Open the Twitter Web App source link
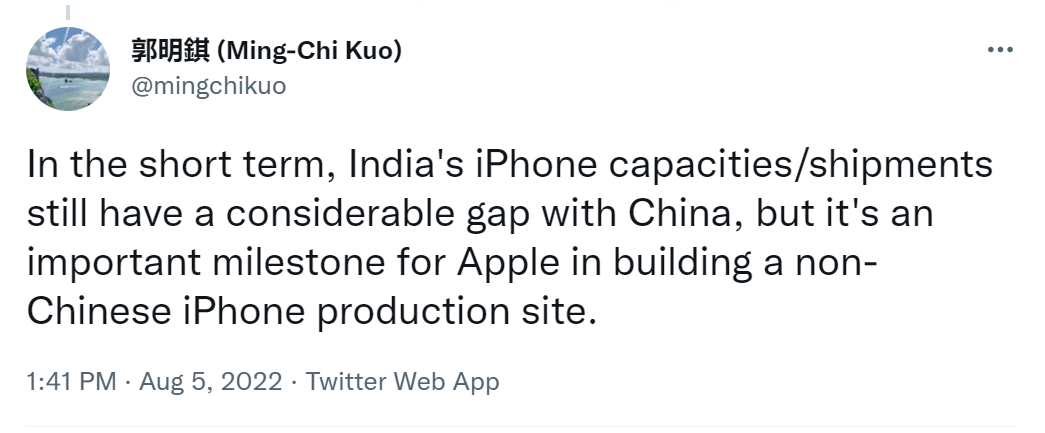Viewport: 1045px width, 433px height. pos(402,381)
